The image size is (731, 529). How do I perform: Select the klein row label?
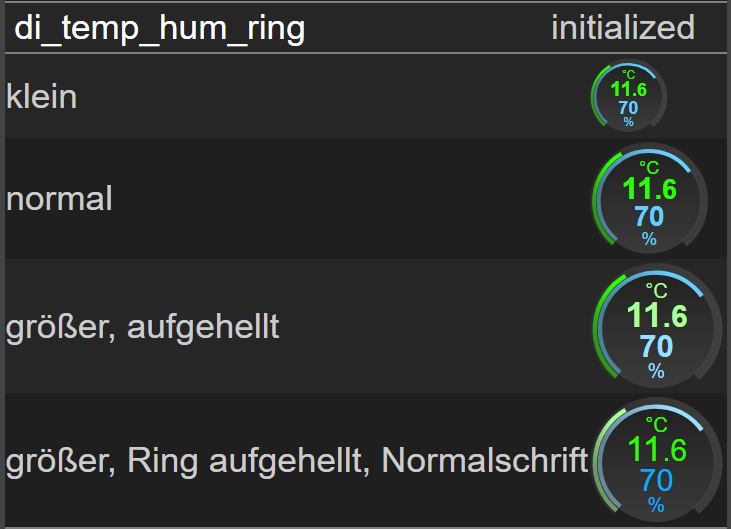(x=41, y=97)
